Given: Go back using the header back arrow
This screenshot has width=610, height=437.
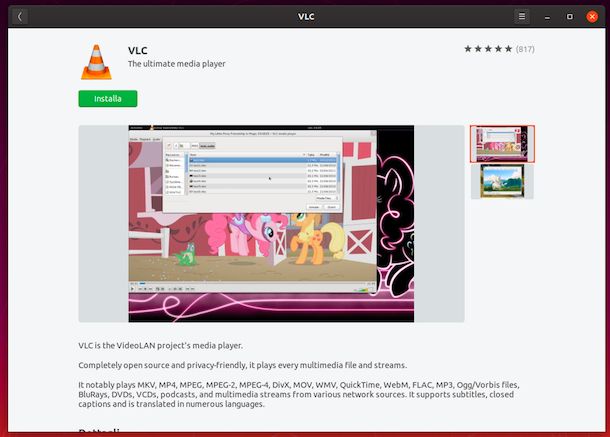Looking at the screenshot, I should tap(20, 17).
